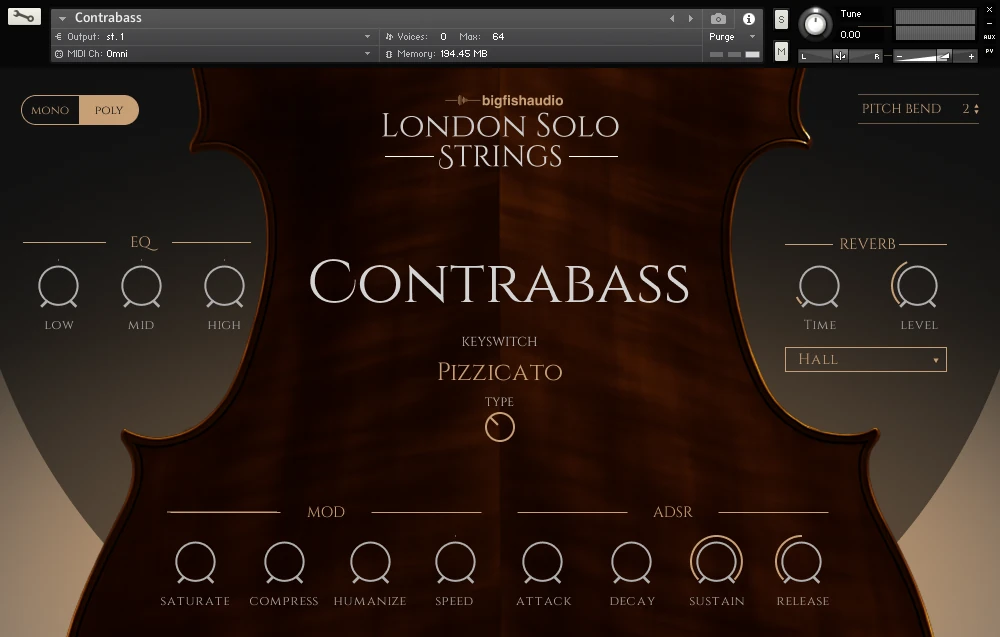Enable MONO voice mode
Image resolution: width=1000 pixels, height=637 pixels.
[x=49, y=110]
